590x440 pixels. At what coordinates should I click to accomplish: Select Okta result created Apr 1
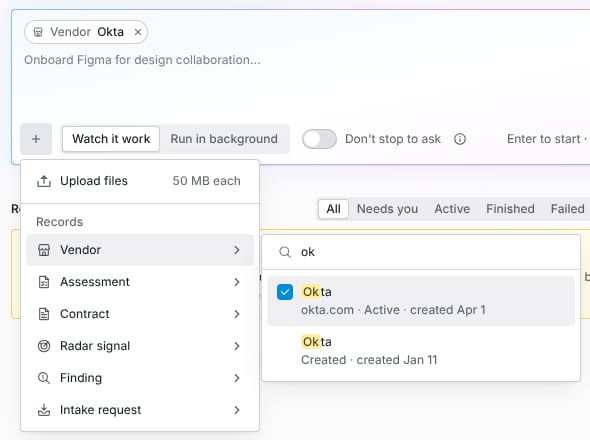coord(421,301)
